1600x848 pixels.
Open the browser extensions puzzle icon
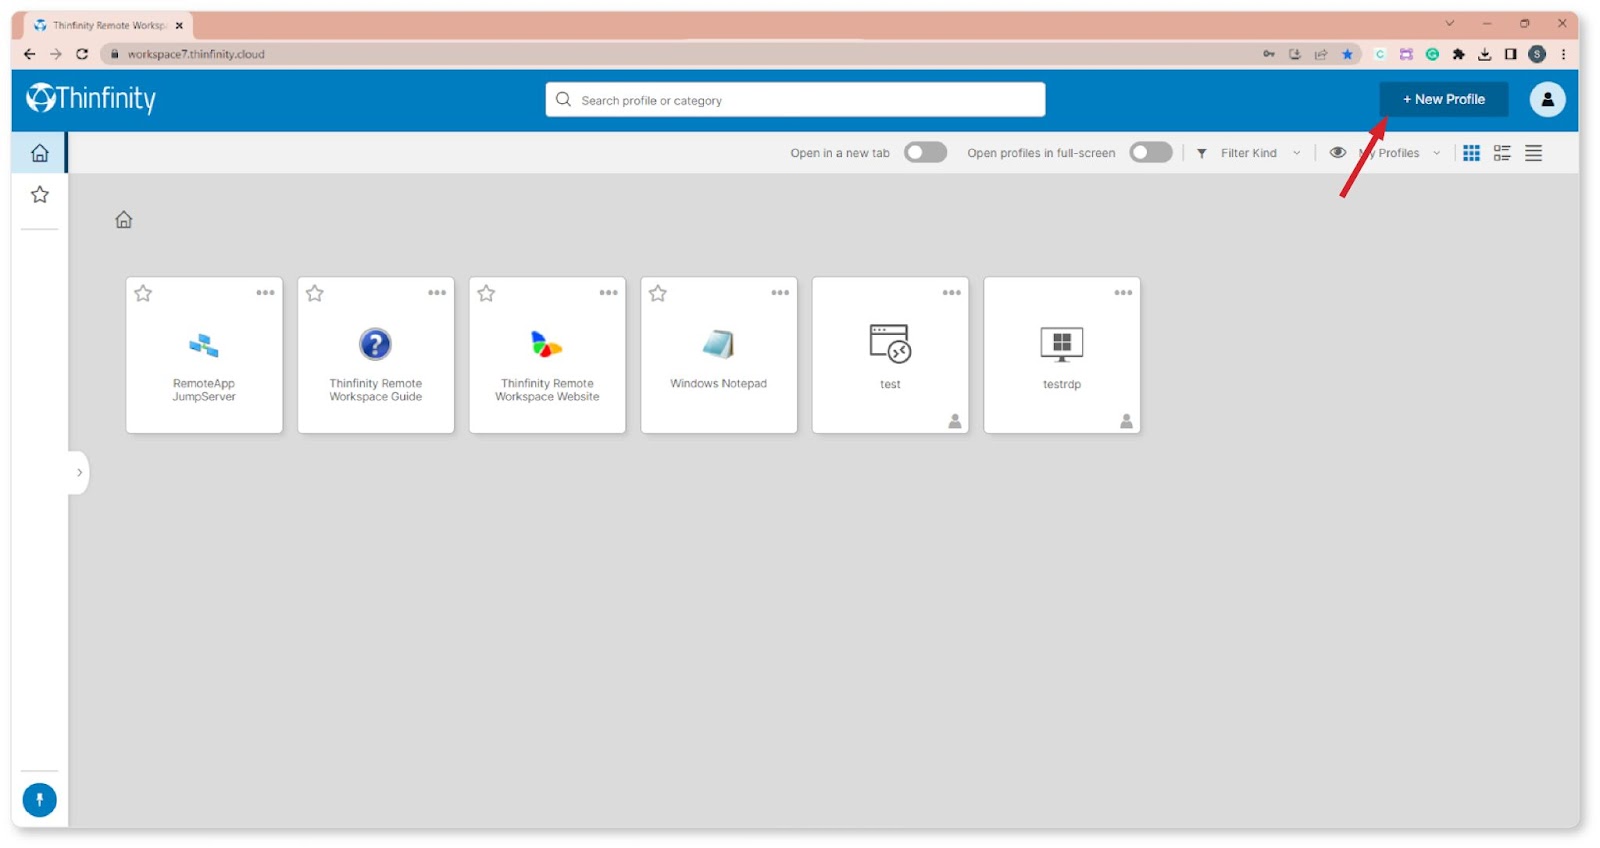point(1458,54)
